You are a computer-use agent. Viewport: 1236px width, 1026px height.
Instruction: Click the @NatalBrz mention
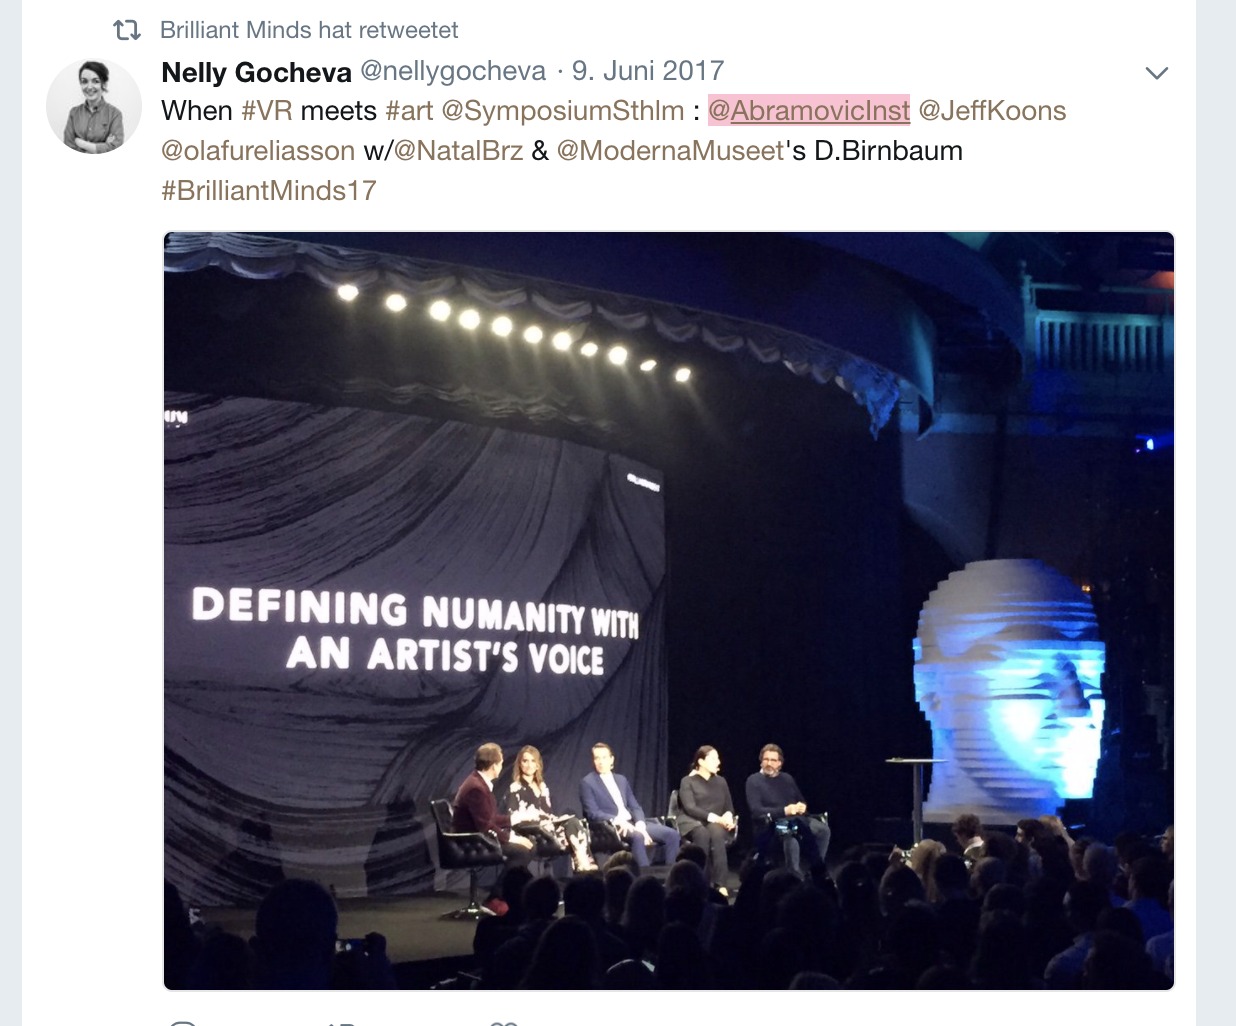pos(458,151)
